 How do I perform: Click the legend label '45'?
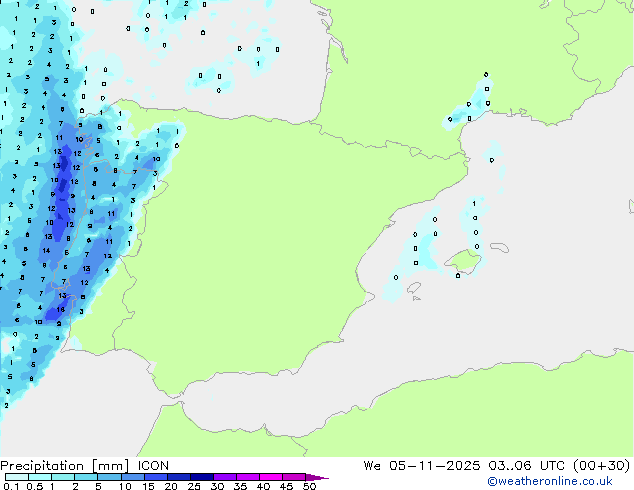coord(286,486)
